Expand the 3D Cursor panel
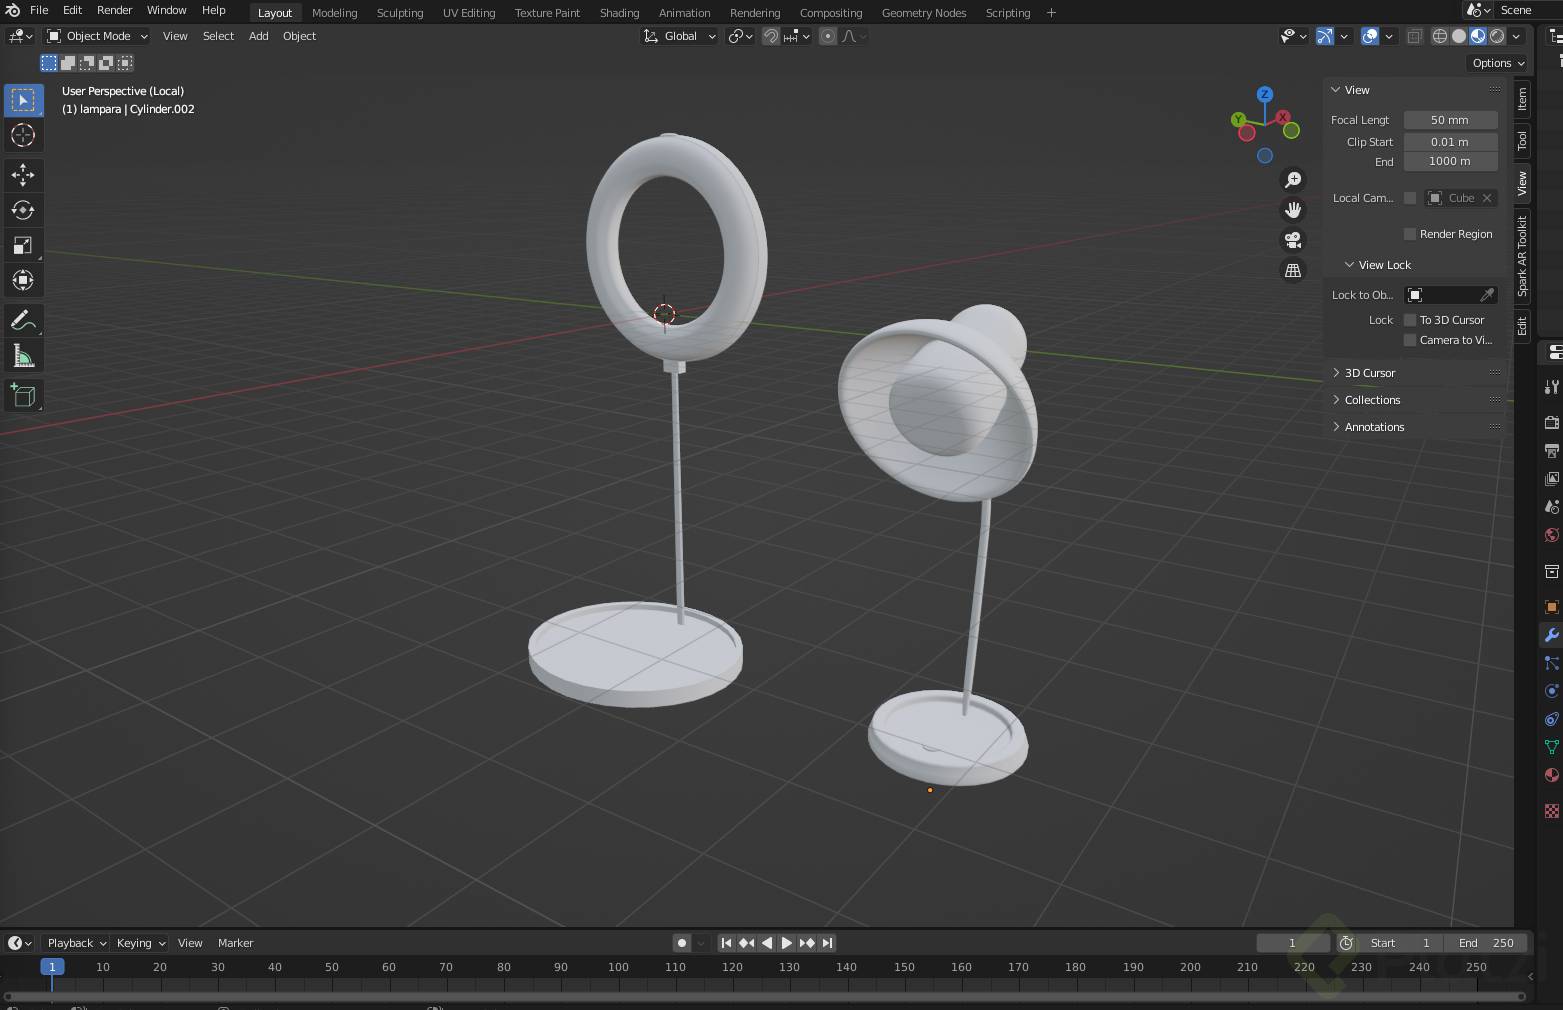The width and height of the screenshot is (1563, 1010). 1369,373
